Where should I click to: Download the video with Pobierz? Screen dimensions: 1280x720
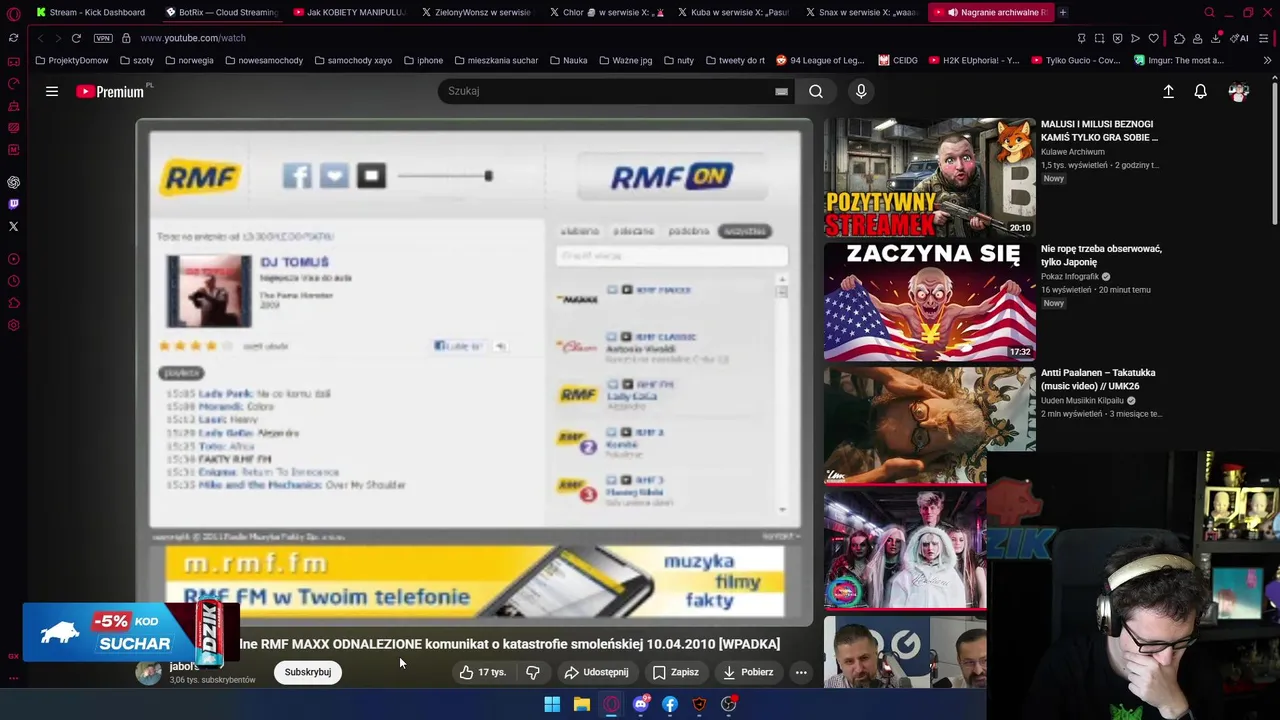748,672
